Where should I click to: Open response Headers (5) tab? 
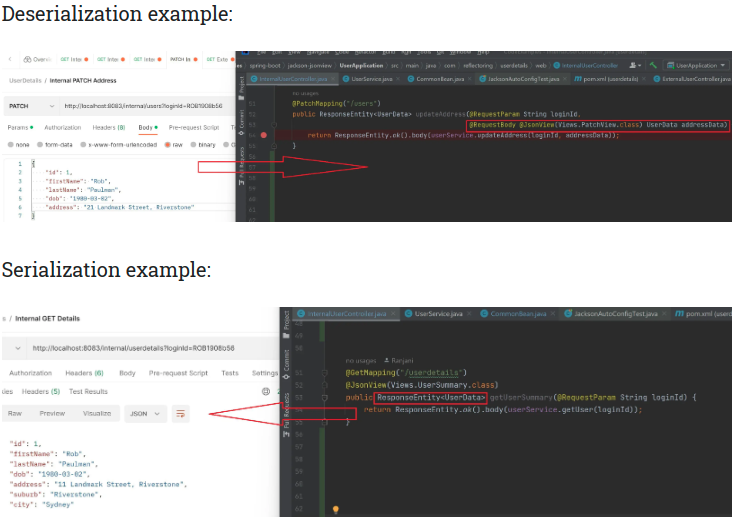coord(41,392)
